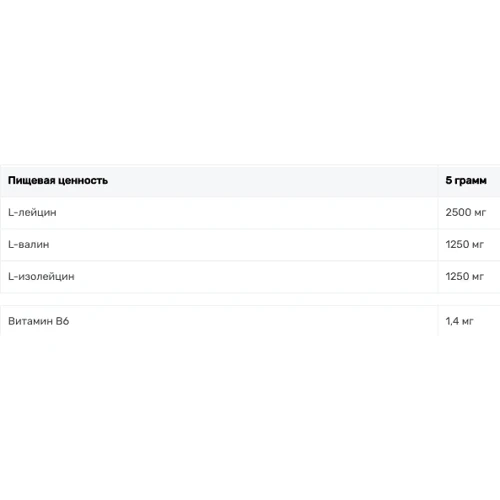Select the '2500 мг' value cell
The image size is (500, 500).
[466, 212]
